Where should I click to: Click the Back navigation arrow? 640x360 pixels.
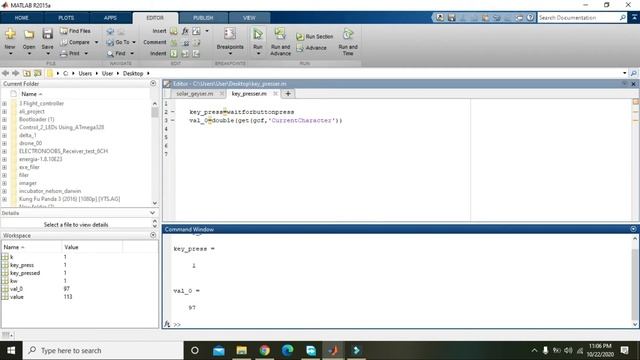tap(5, 73)
